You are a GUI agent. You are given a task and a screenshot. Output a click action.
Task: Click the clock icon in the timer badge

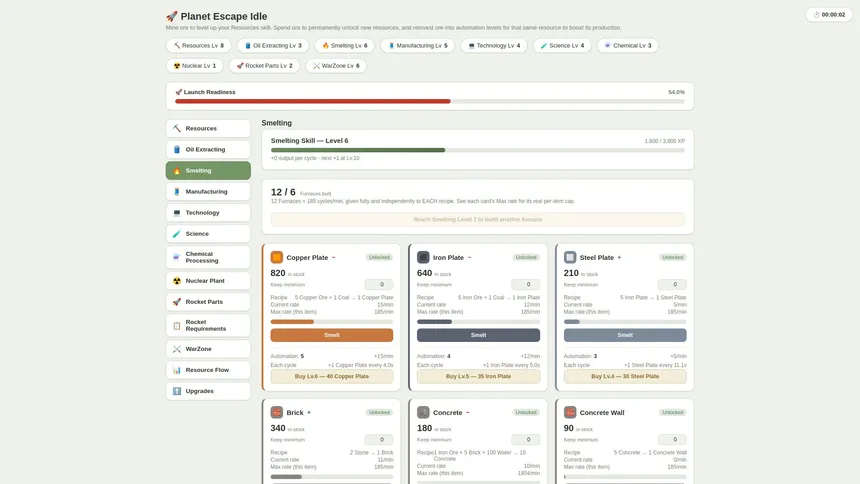(x=816, y=15)
